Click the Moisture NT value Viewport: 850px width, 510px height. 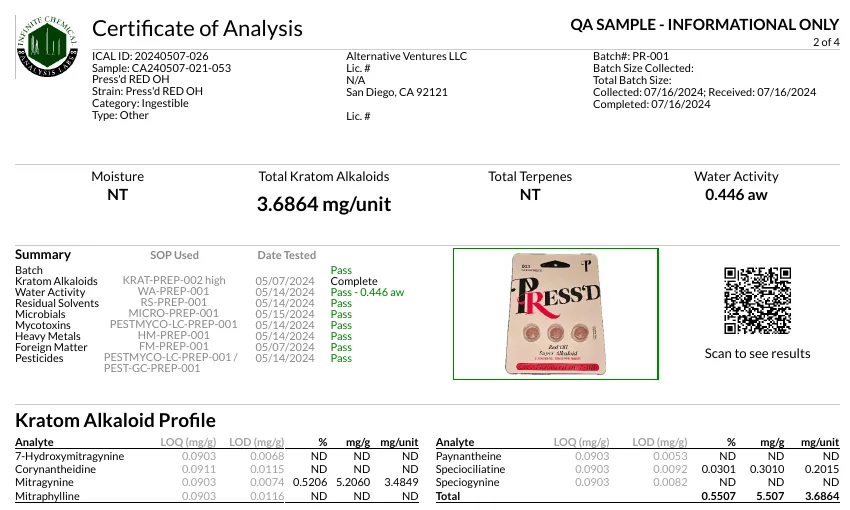click(118, 195)
